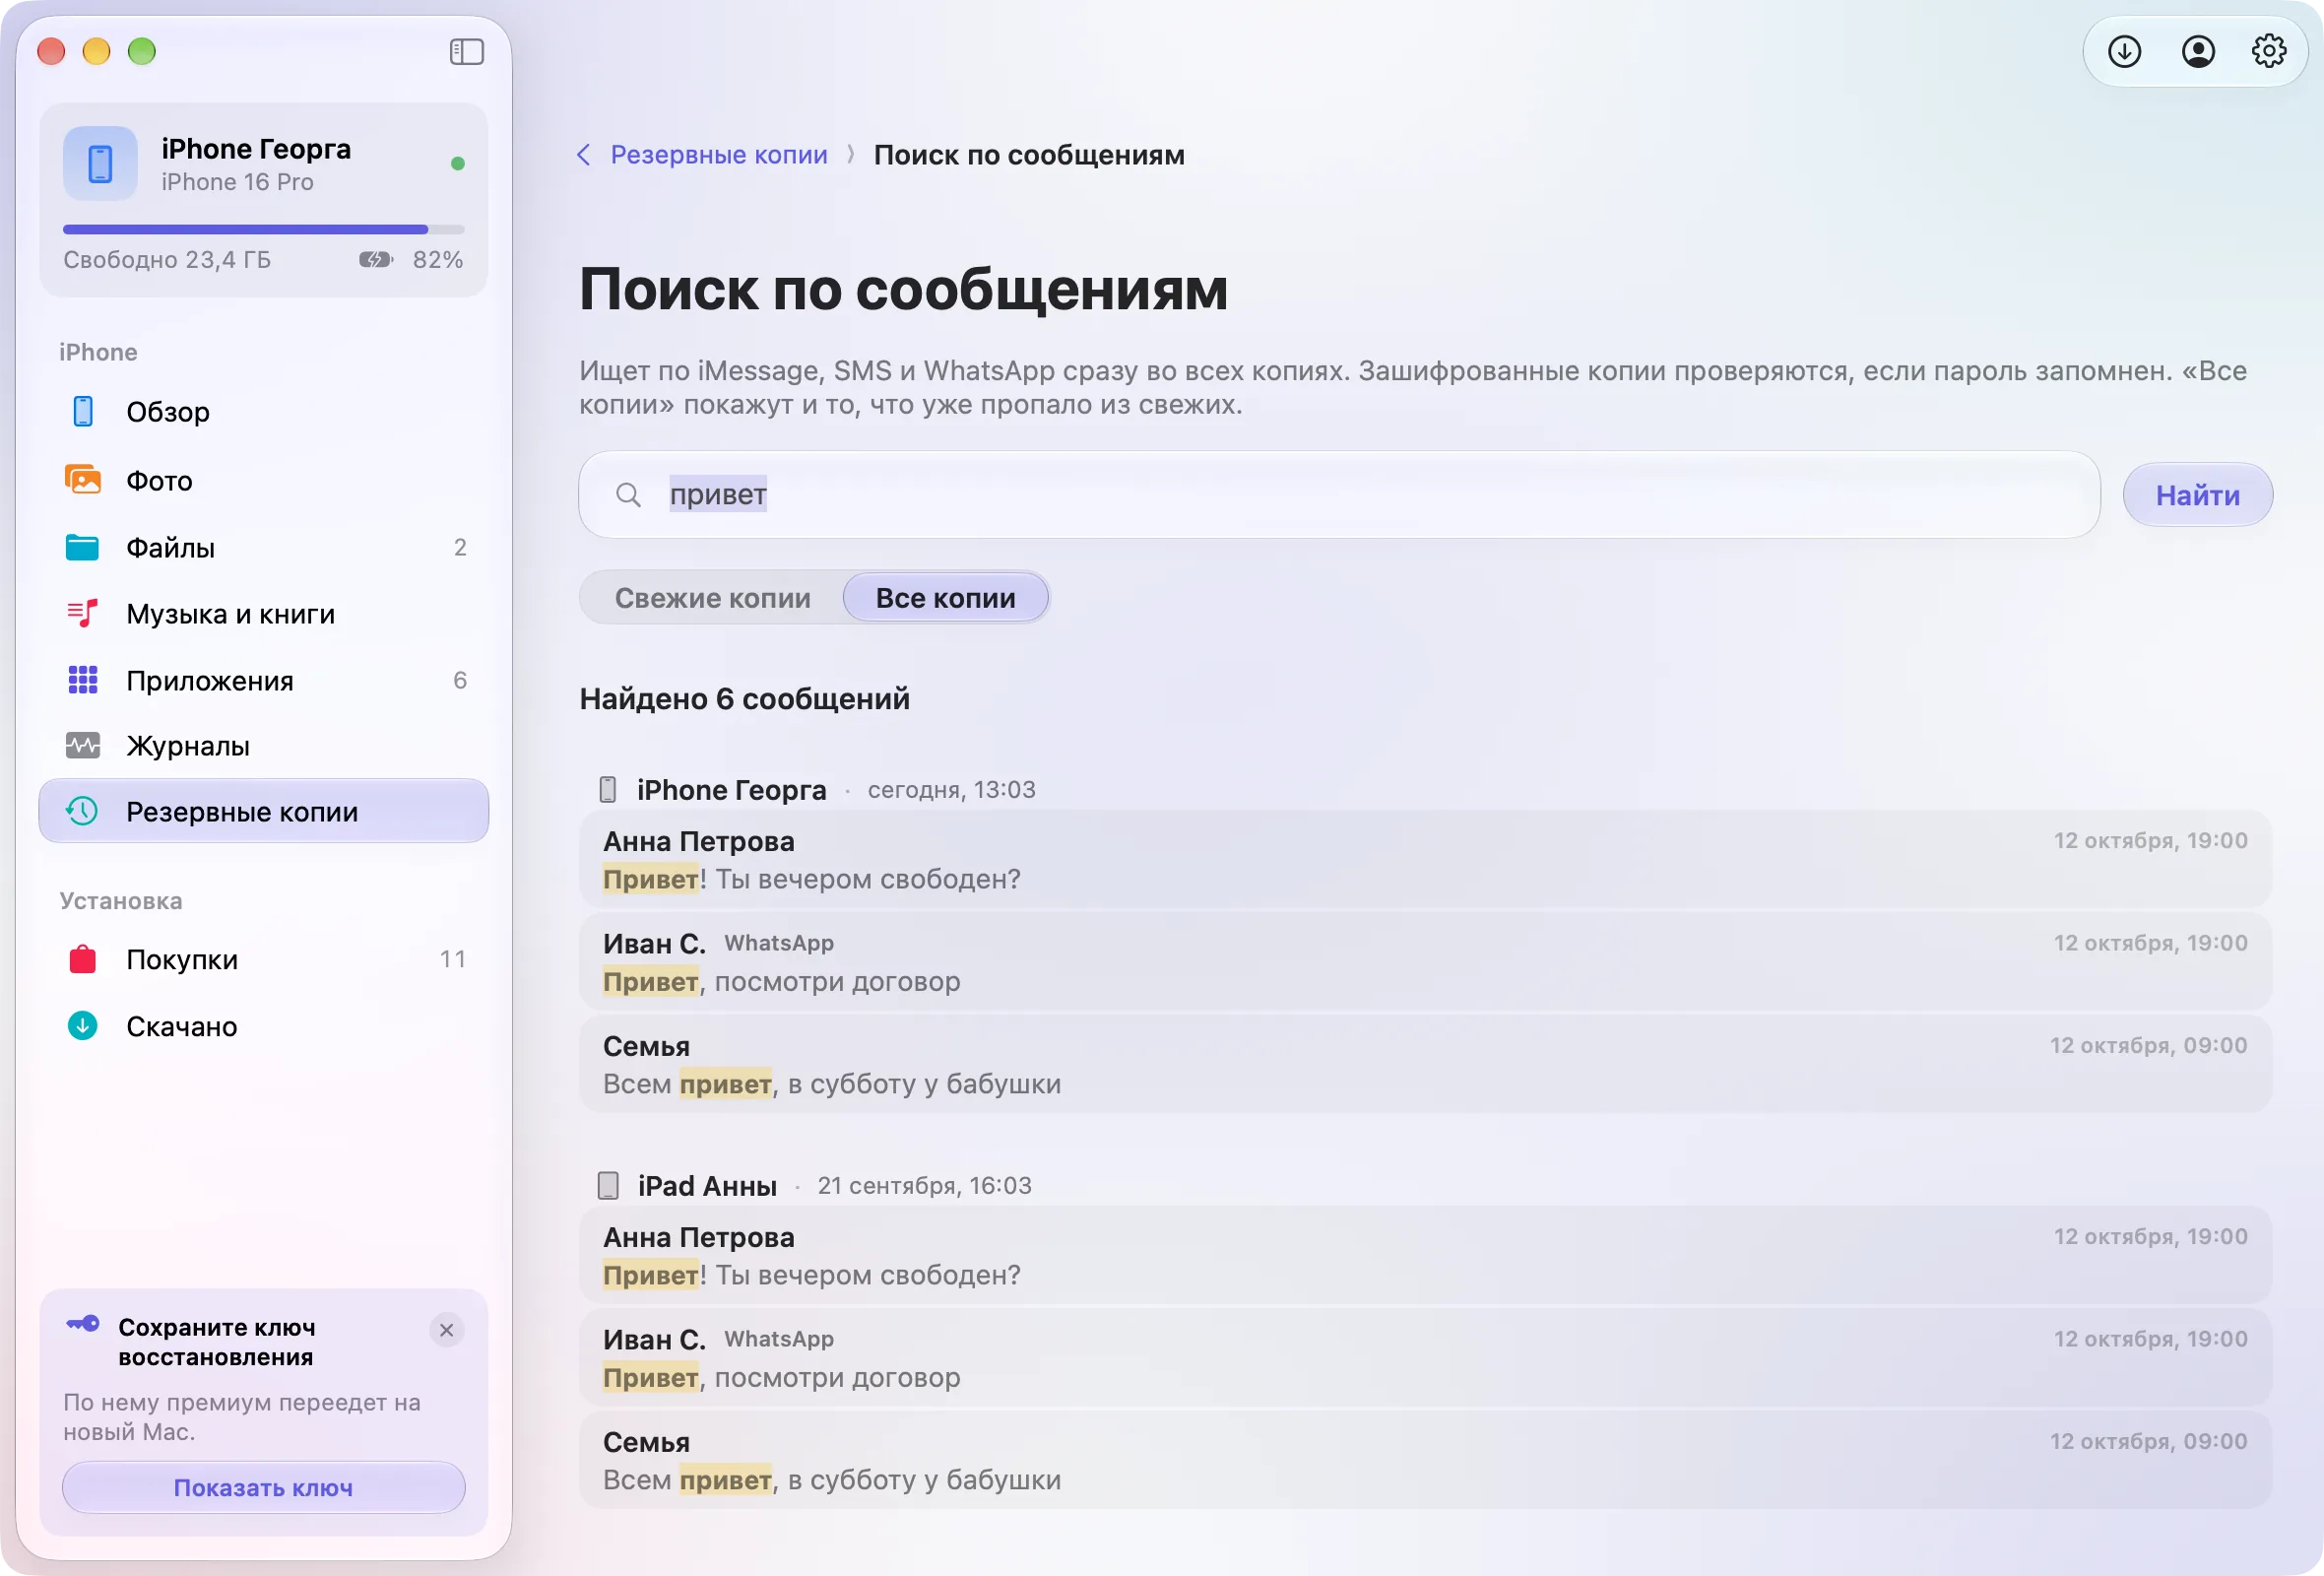Select the iPhone Георга device card
Viewport: 2324px width, 1576px height.
(x=264, y=199)
